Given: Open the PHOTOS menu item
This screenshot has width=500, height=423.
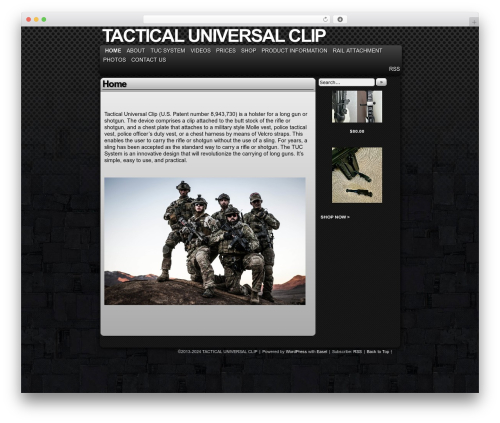Looking at the screenshot, I should (114, 60).
